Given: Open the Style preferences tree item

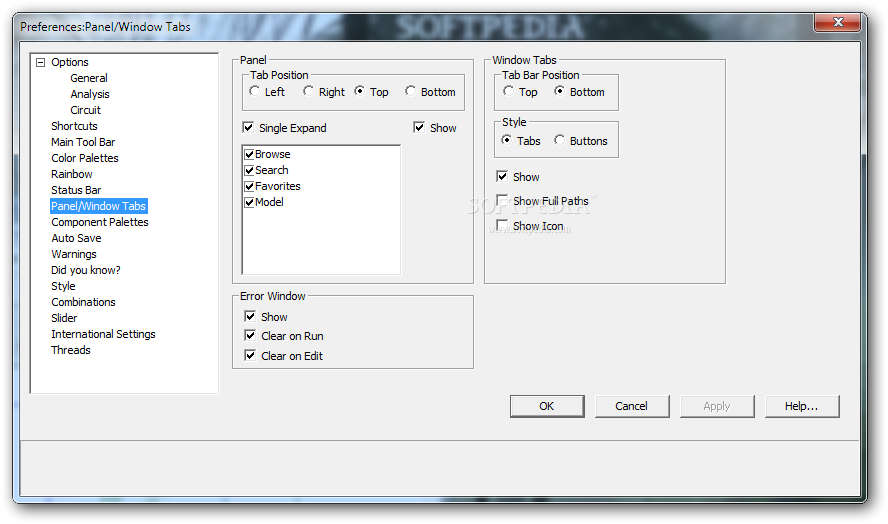Looking at the screenshot, I should [x=63, y=286].
